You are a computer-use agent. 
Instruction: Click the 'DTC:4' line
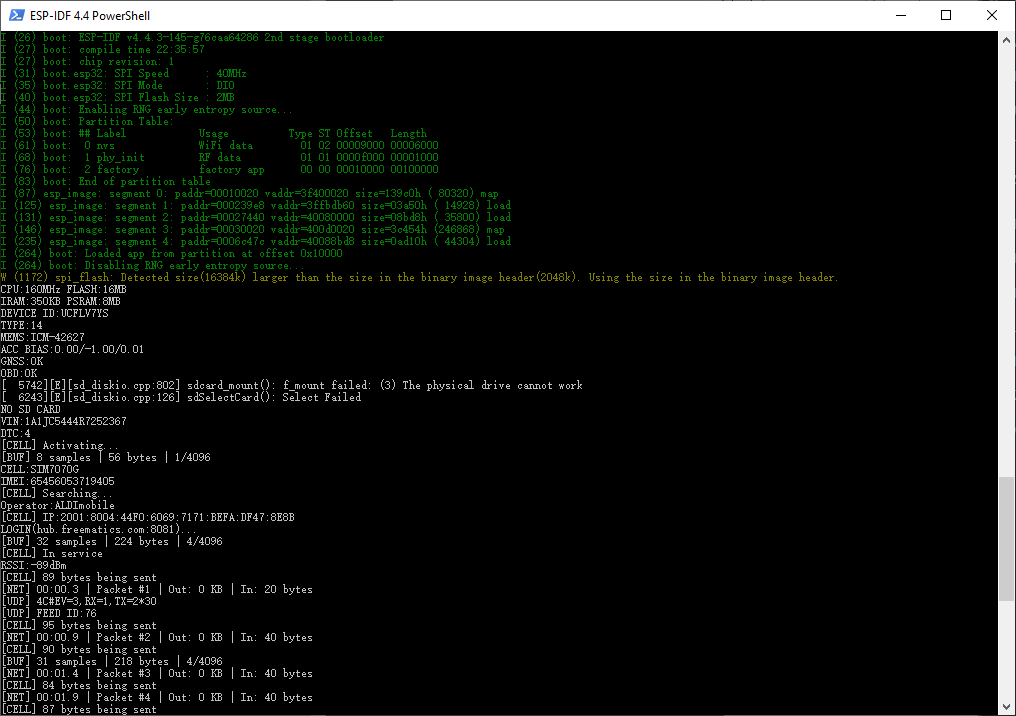(16, 433)
